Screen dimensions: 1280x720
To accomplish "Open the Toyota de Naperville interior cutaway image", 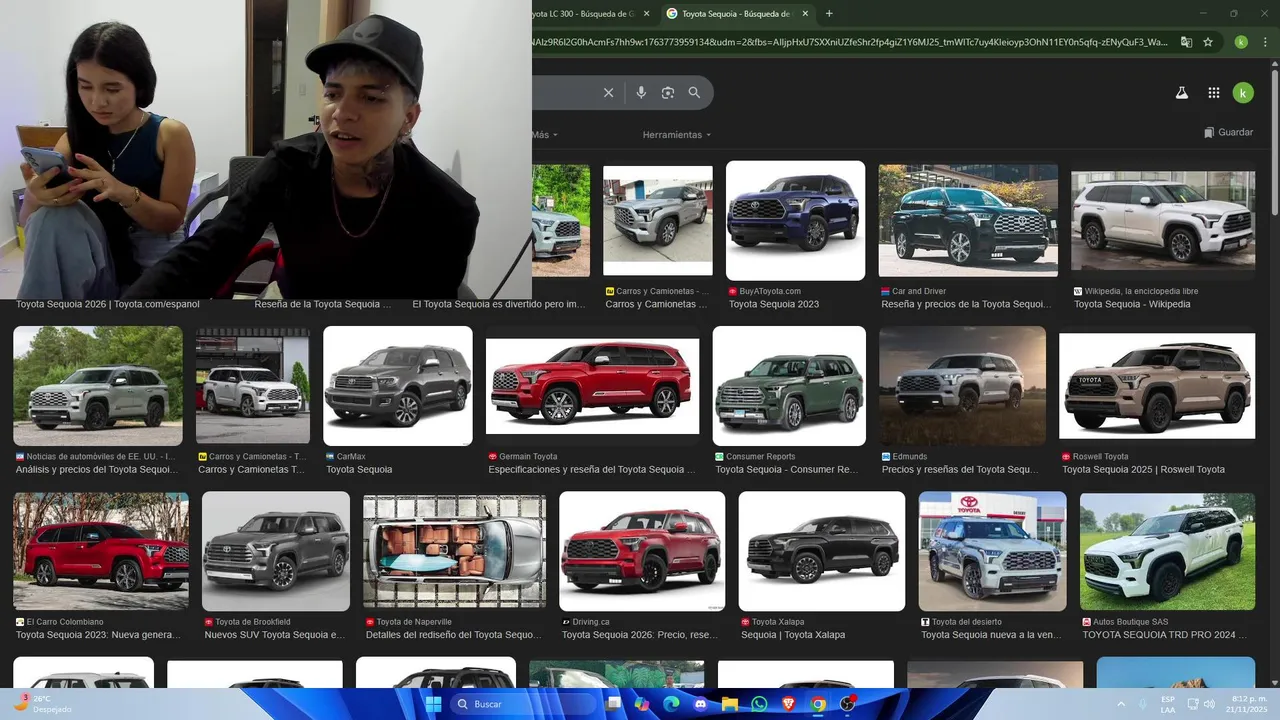I will tap(454, 551).
